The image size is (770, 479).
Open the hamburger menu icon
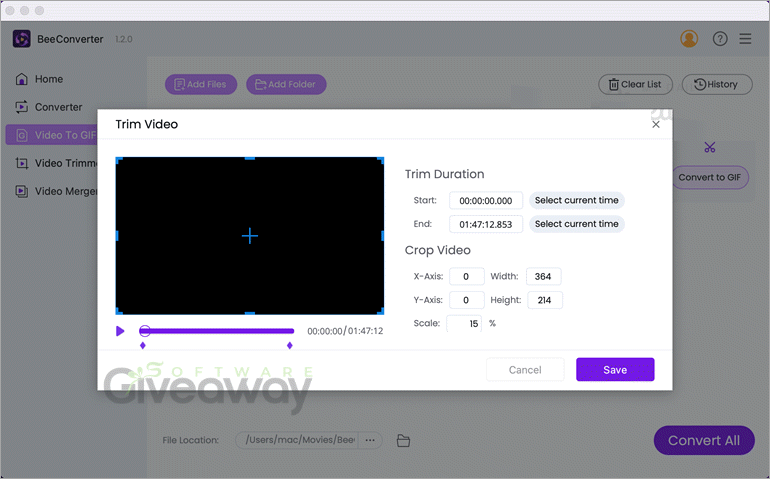[x=745, y=39]
